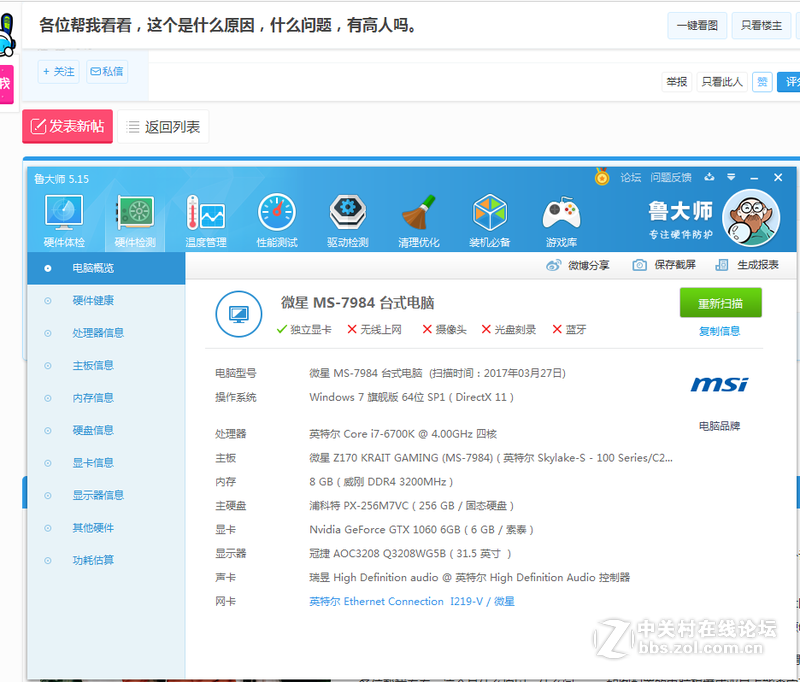800x682 pixels.
Task: Click memory text 8 GB 威刚 DDR4 3200MHz
Action: pos(381,482)
